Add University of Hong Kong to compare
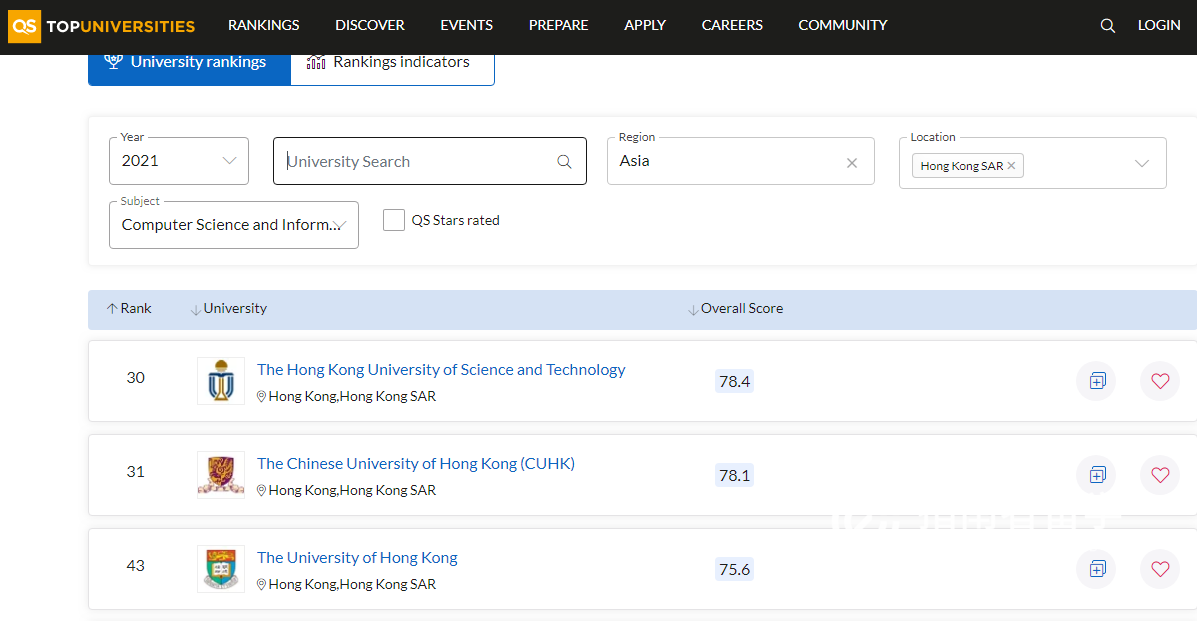Viewport: 1197px width, 621px height. tap(1097, 568)
